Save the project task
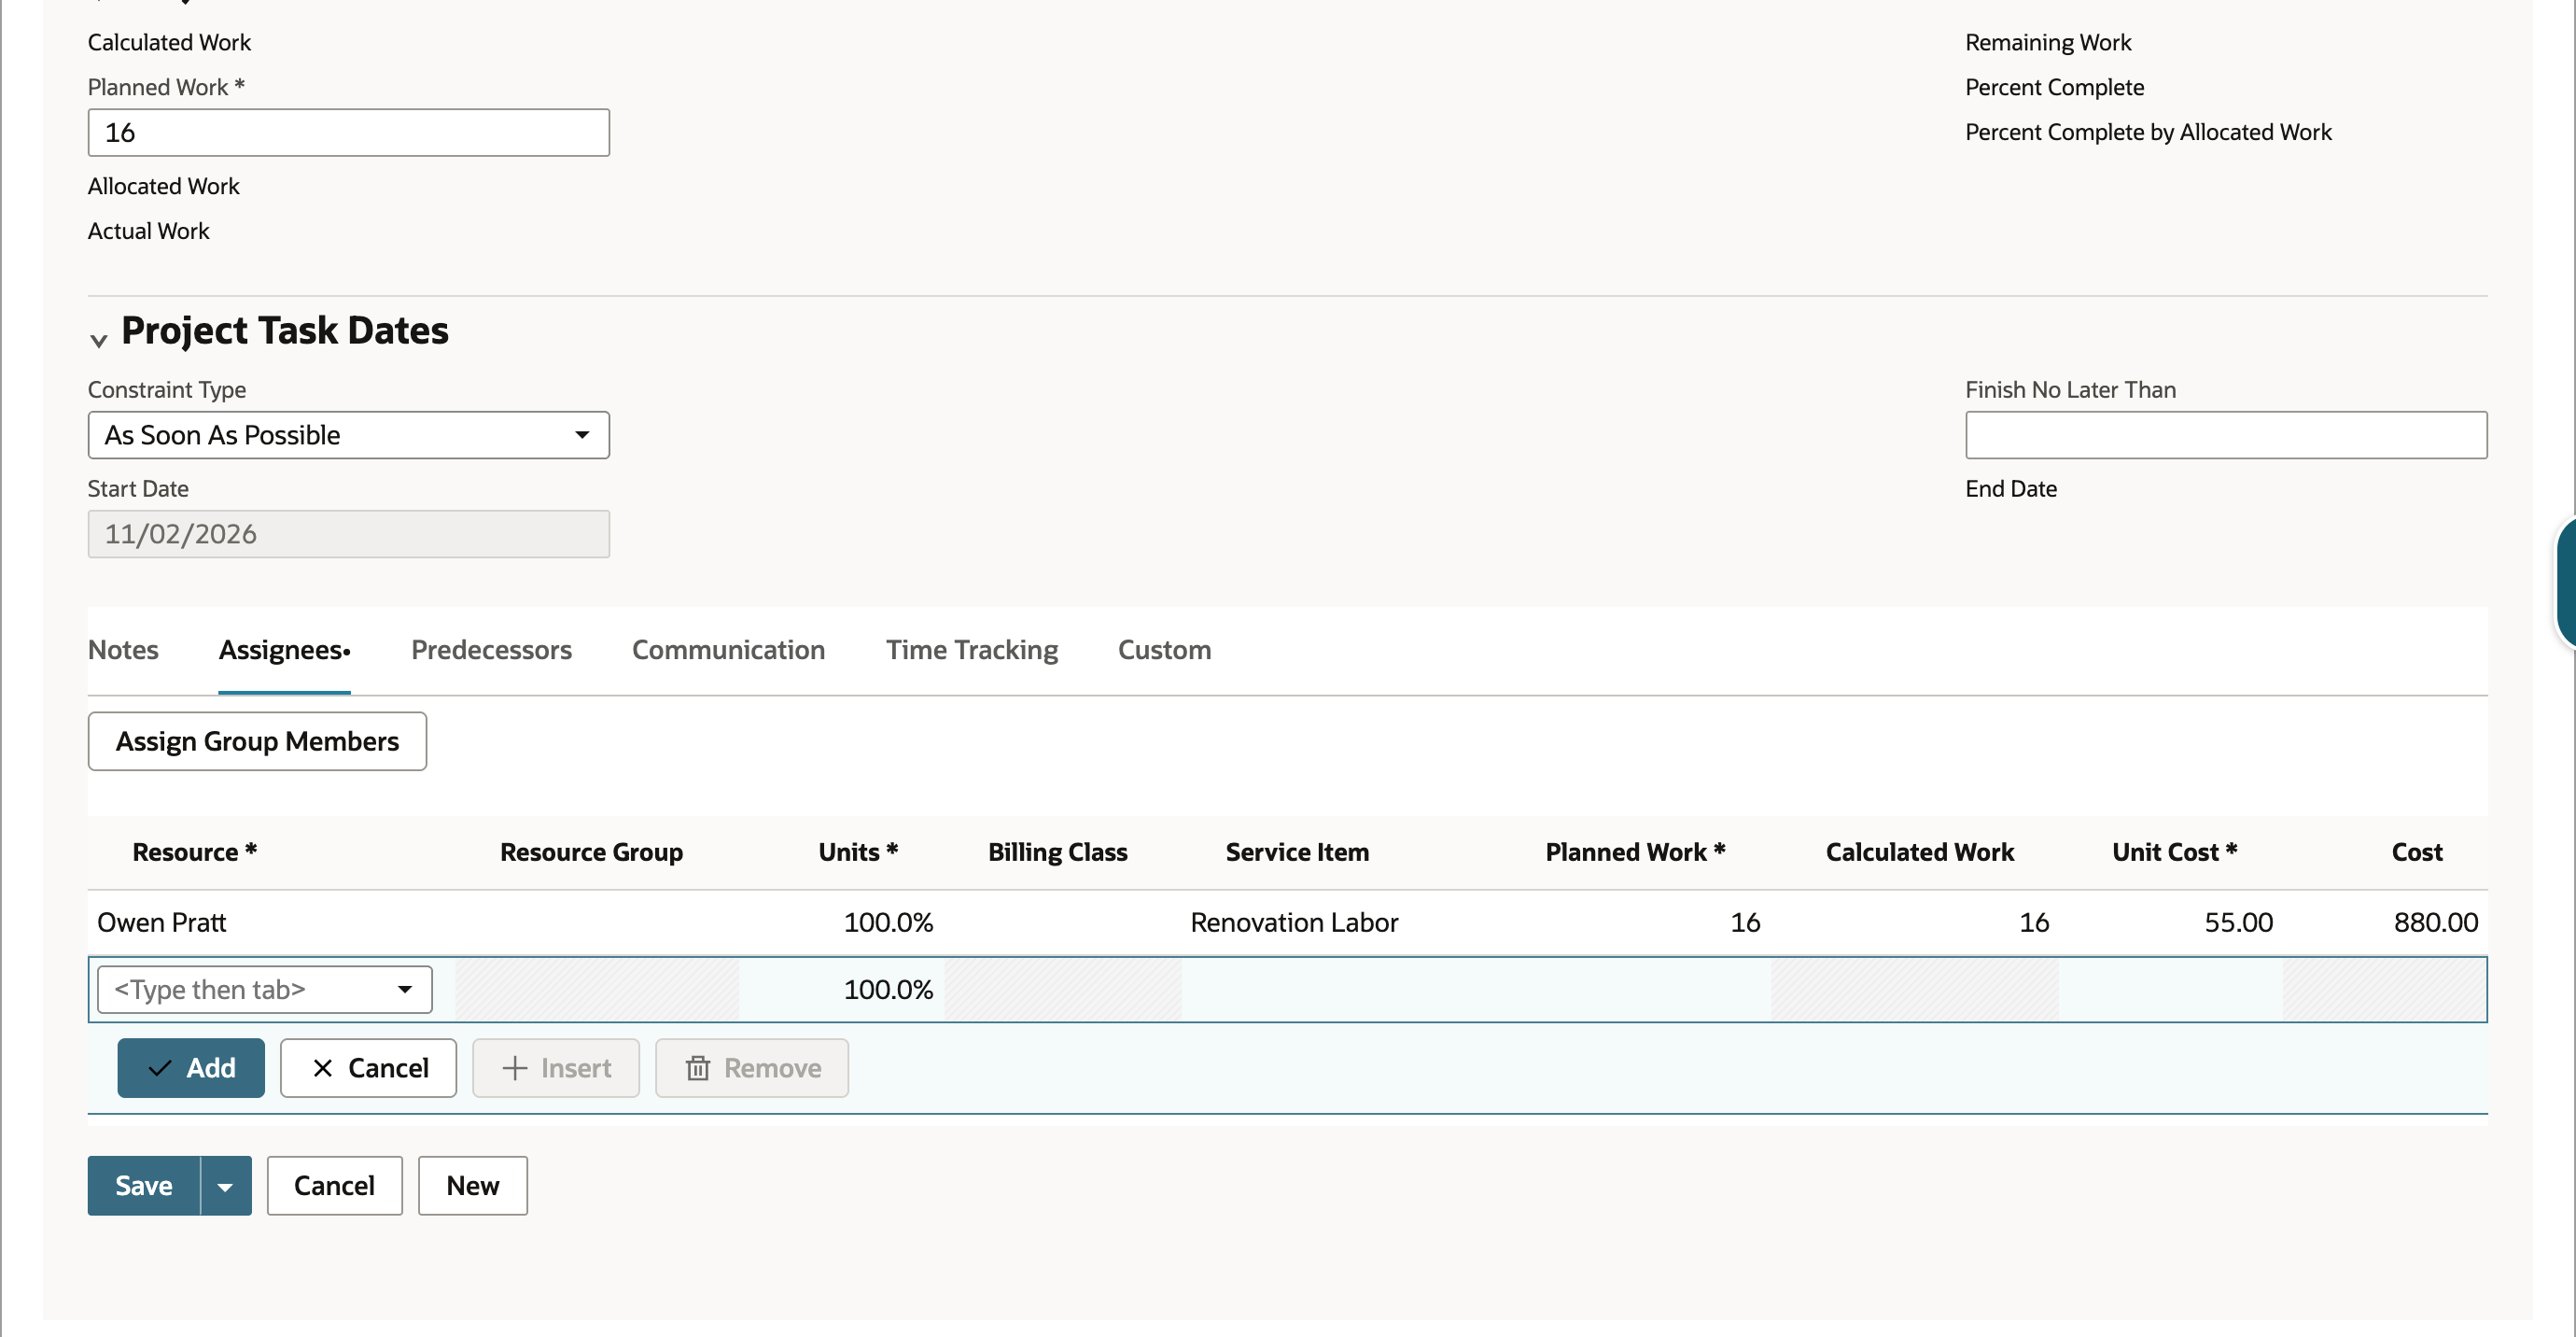 pos(144,1186)
